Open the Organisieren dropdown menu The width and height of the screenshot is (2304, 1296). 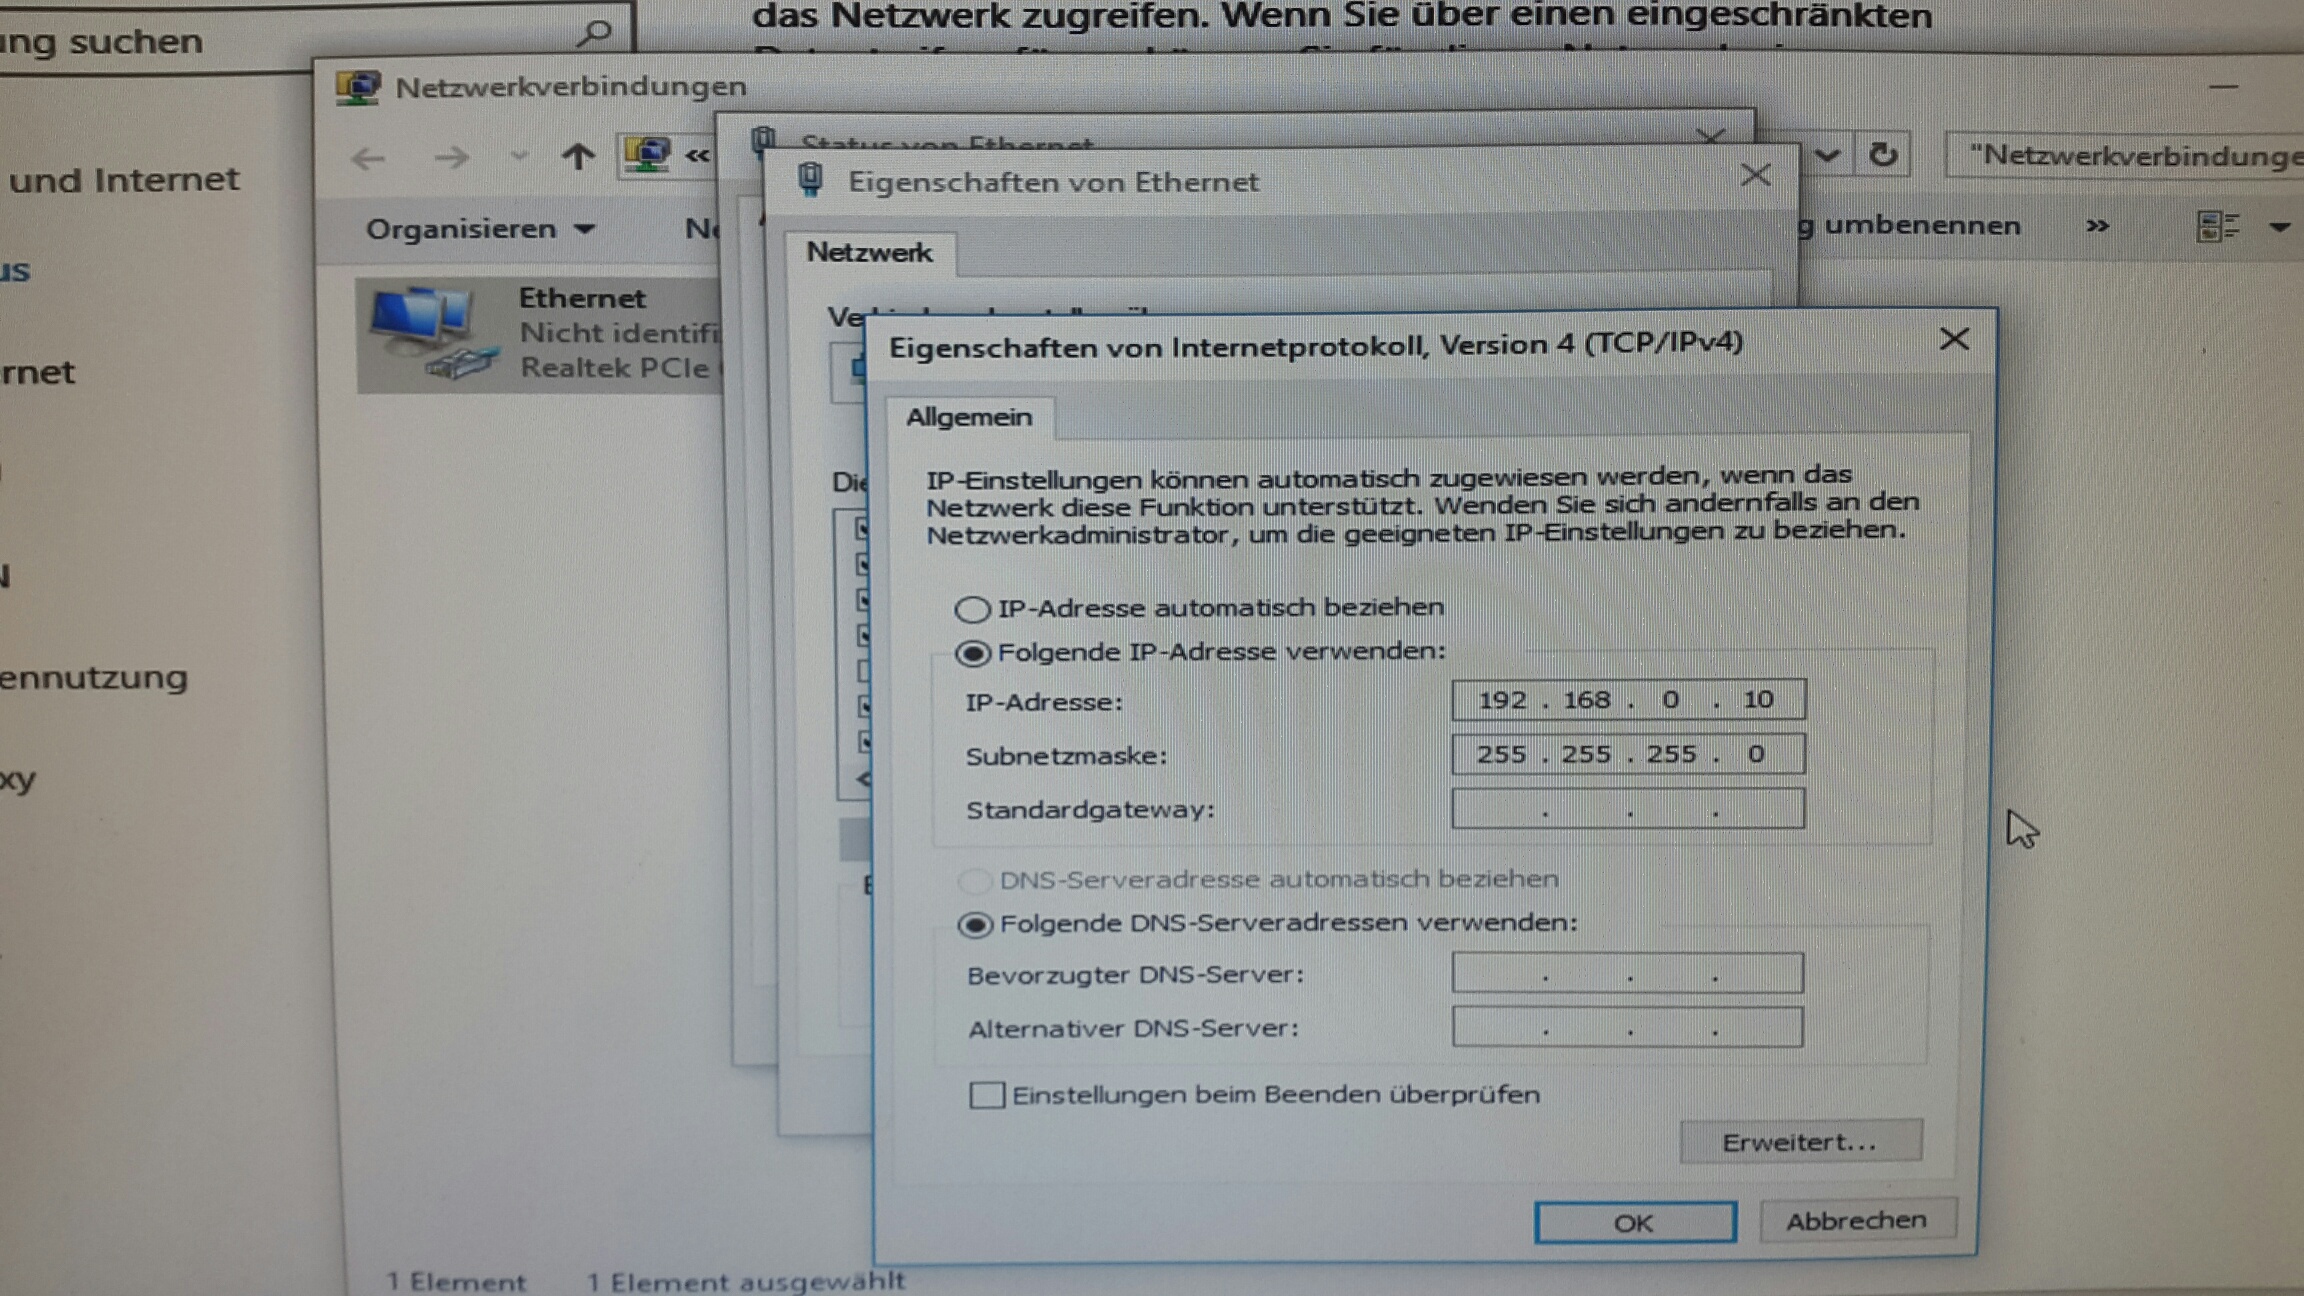[x=479, y=229]
